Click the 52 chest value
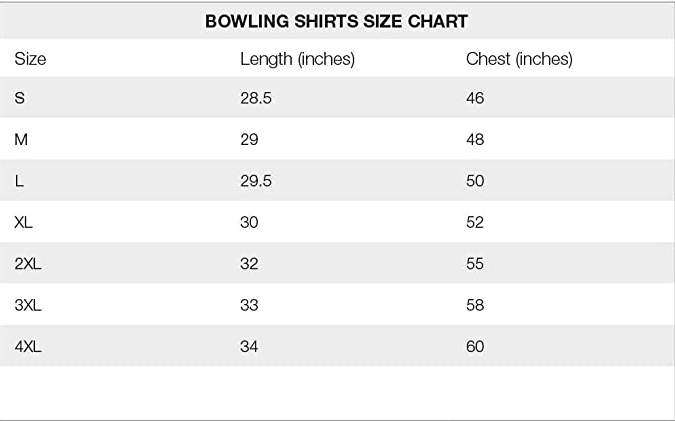The height and width of the screenshot is (421, 675). (x=475, y=222)
